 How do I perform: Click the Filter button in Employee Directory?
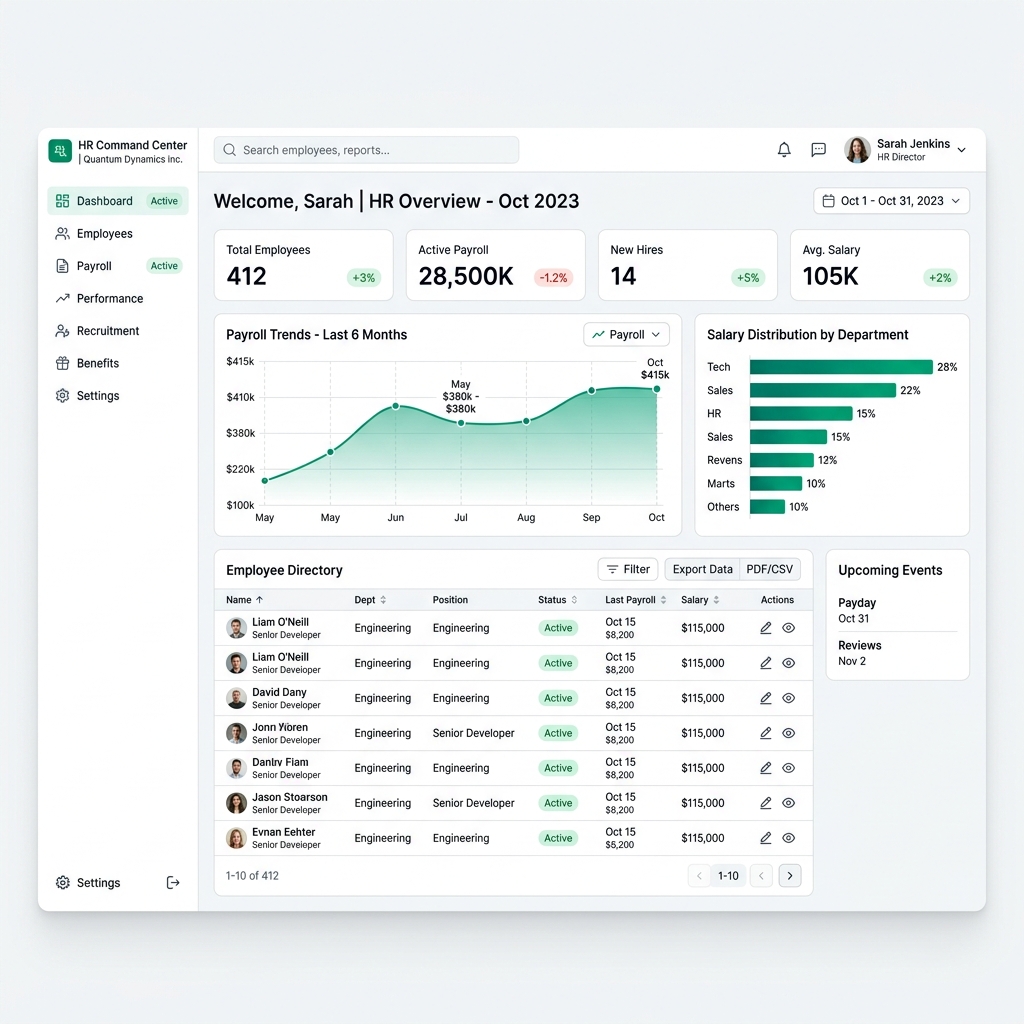628,569
